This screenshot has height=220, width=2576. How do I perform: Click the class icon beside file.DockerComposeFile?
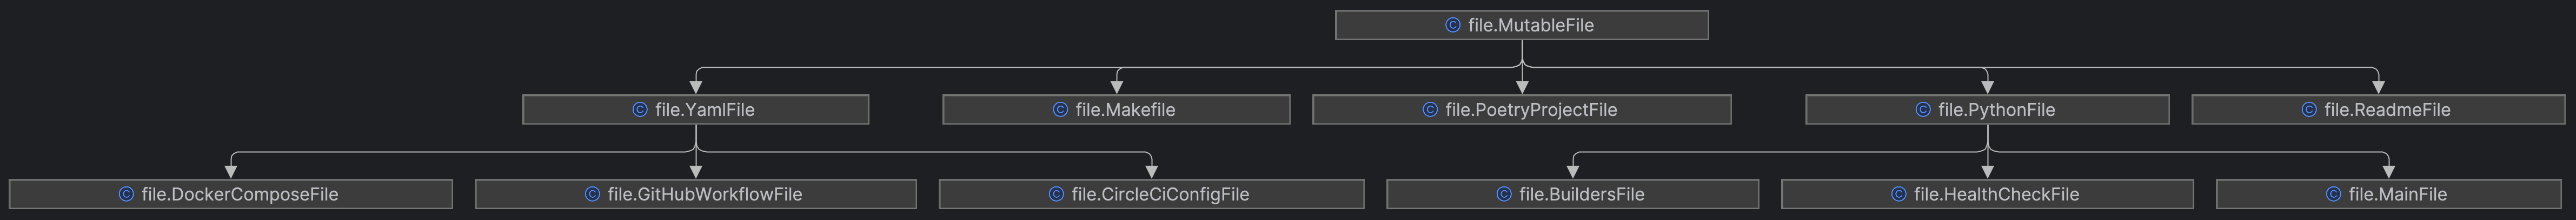coord(126,194)
